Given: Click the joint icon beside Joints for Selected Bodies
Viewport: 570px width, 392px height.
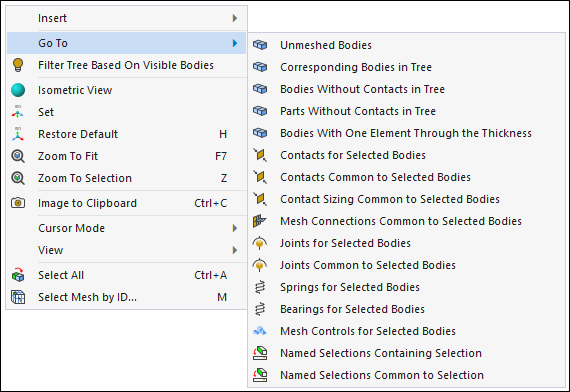Looking at the screenshot, I should [260, 243].
